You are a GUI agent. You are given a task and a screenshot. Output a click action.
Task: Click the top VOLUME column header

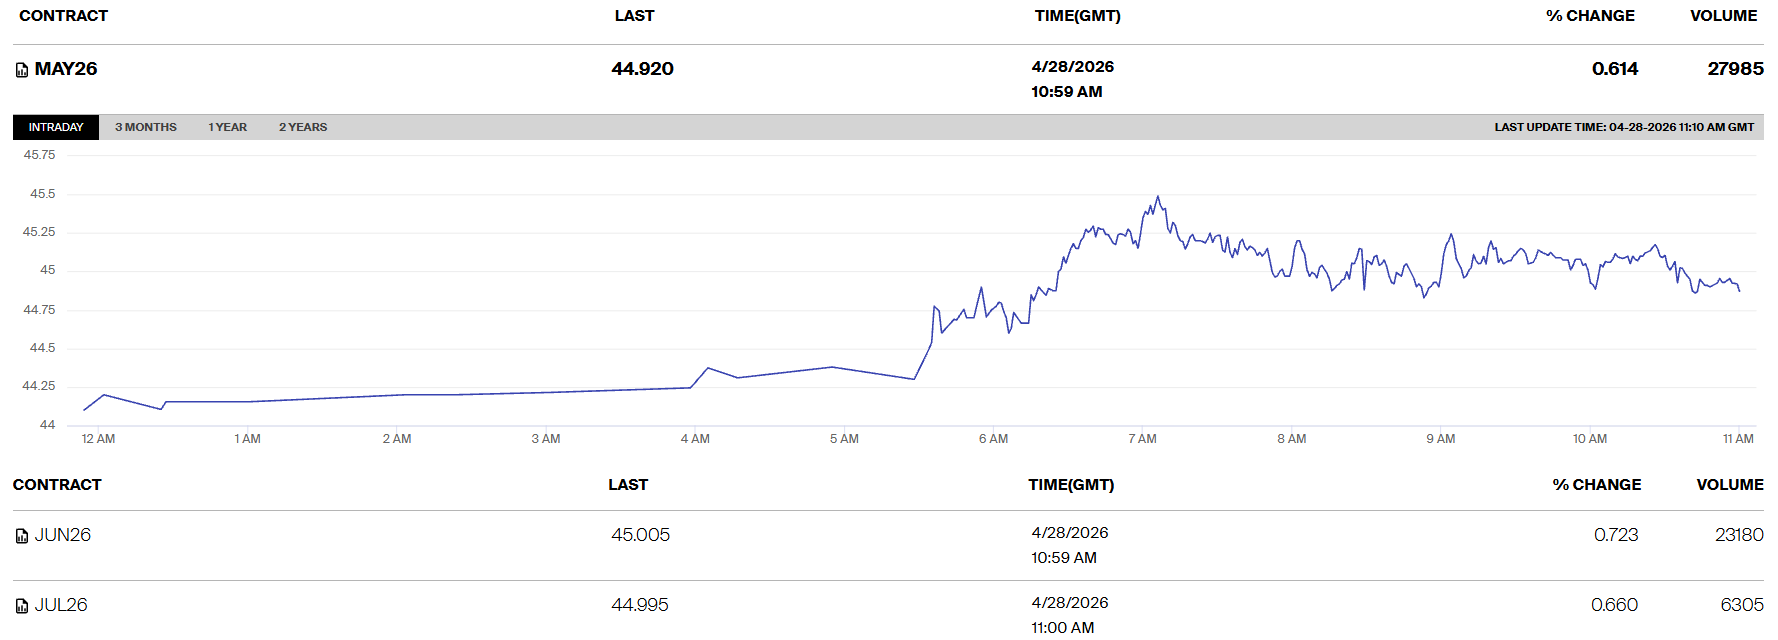pos(1723,16)
